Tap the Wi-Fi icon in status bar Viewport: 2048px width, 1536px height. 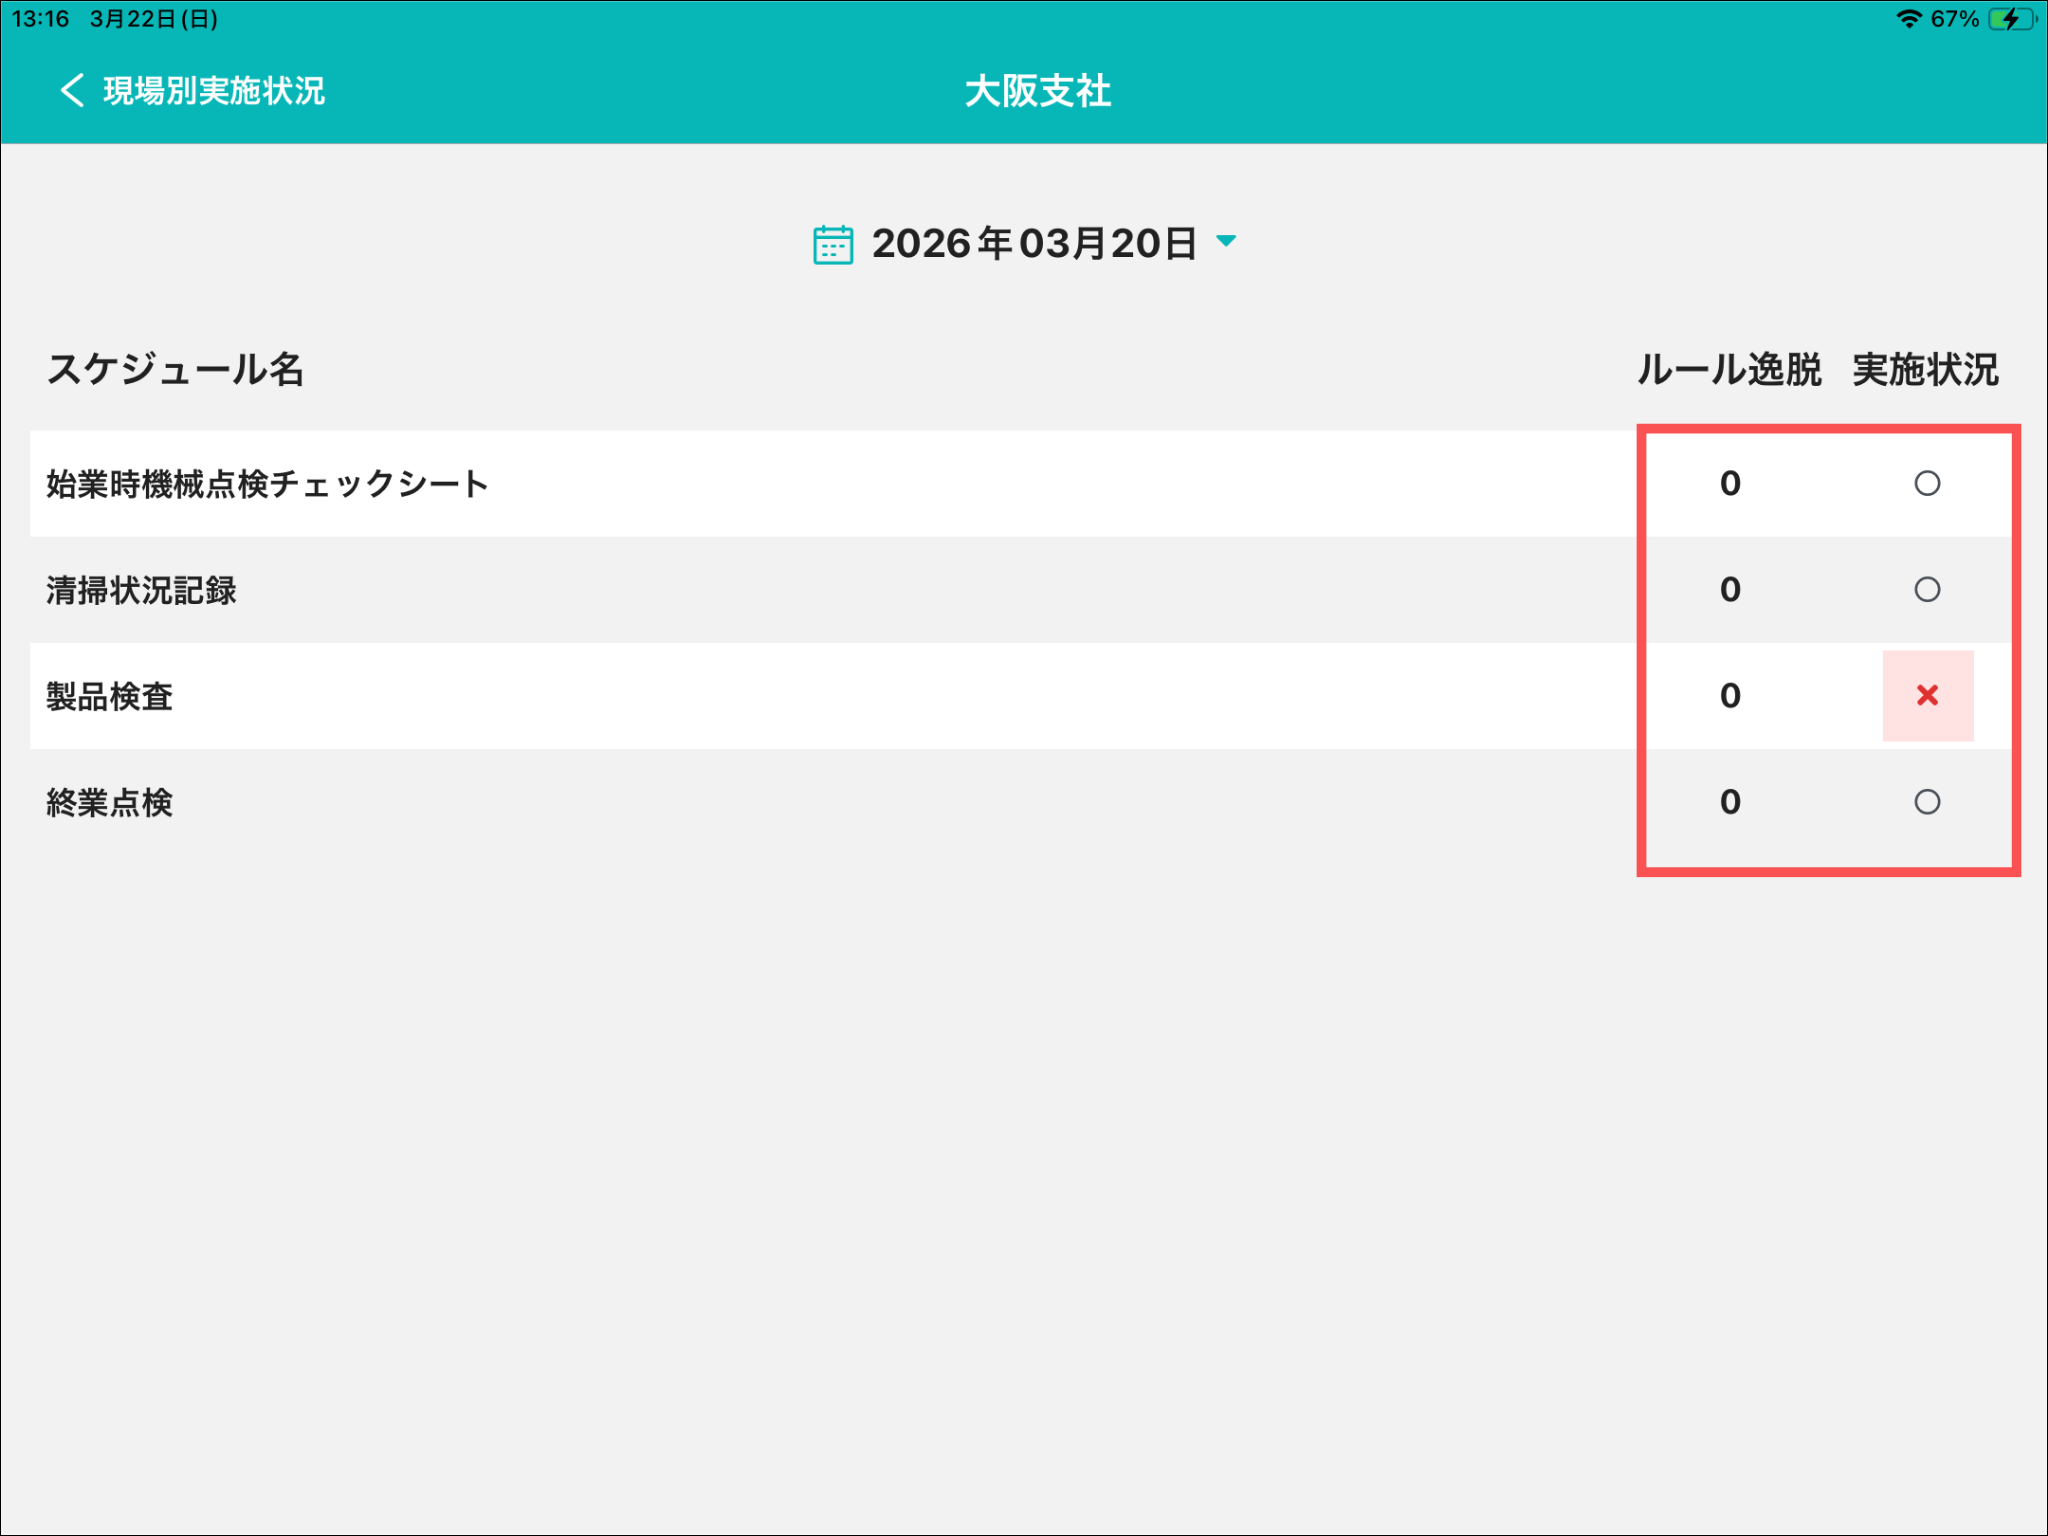1908,19
